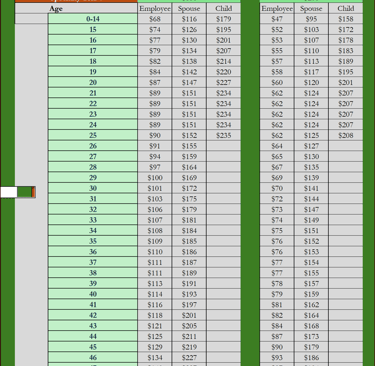The height and width of the screenshot is (366, 375).
Task: Click the $197 spouse rate at age 41
Action: click(x=189, y=305)
